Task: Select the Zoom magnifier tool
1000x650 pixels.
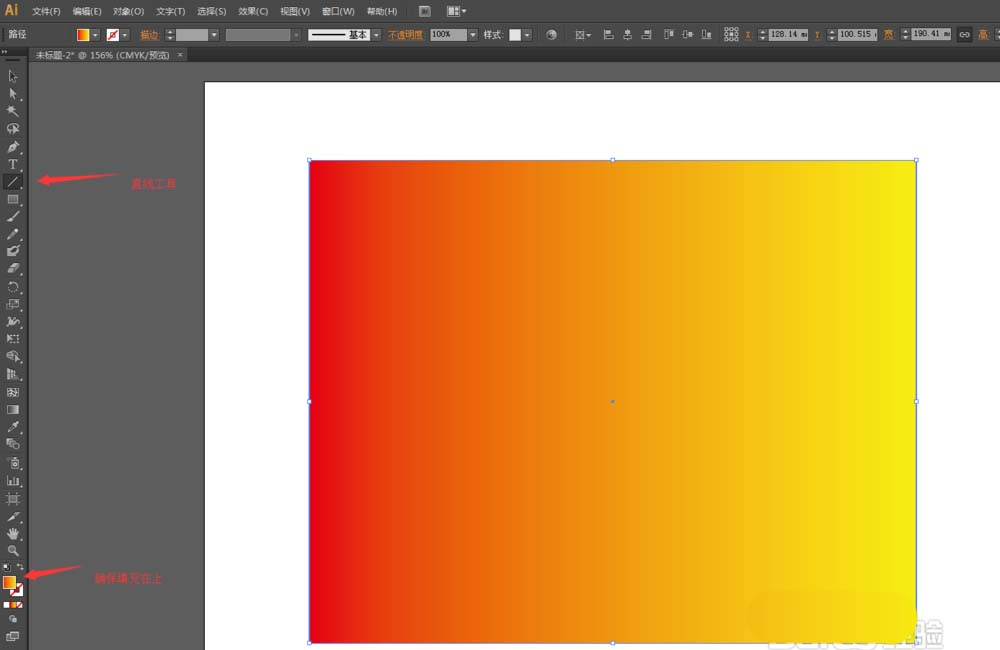Action: [x=13, y=550]
